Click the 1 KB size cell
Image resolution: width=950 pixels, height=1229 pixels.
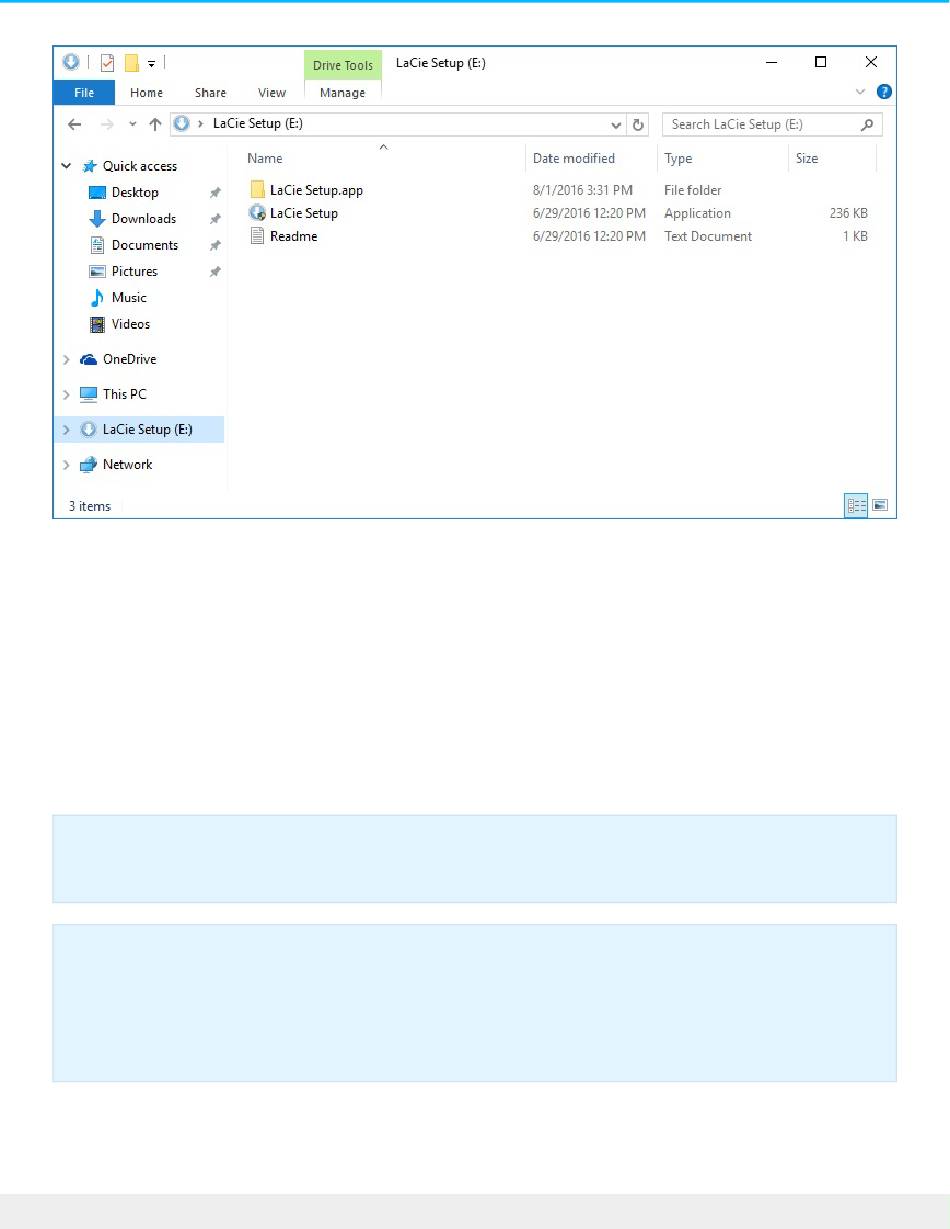(x=855, y=236)
